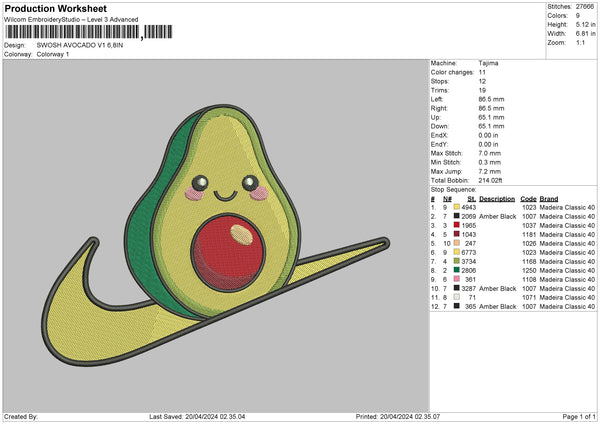Click 'Last Saved: 20/04/2024 02.35.04' footer
Screen dimensions: 600x424
(197, 416)
